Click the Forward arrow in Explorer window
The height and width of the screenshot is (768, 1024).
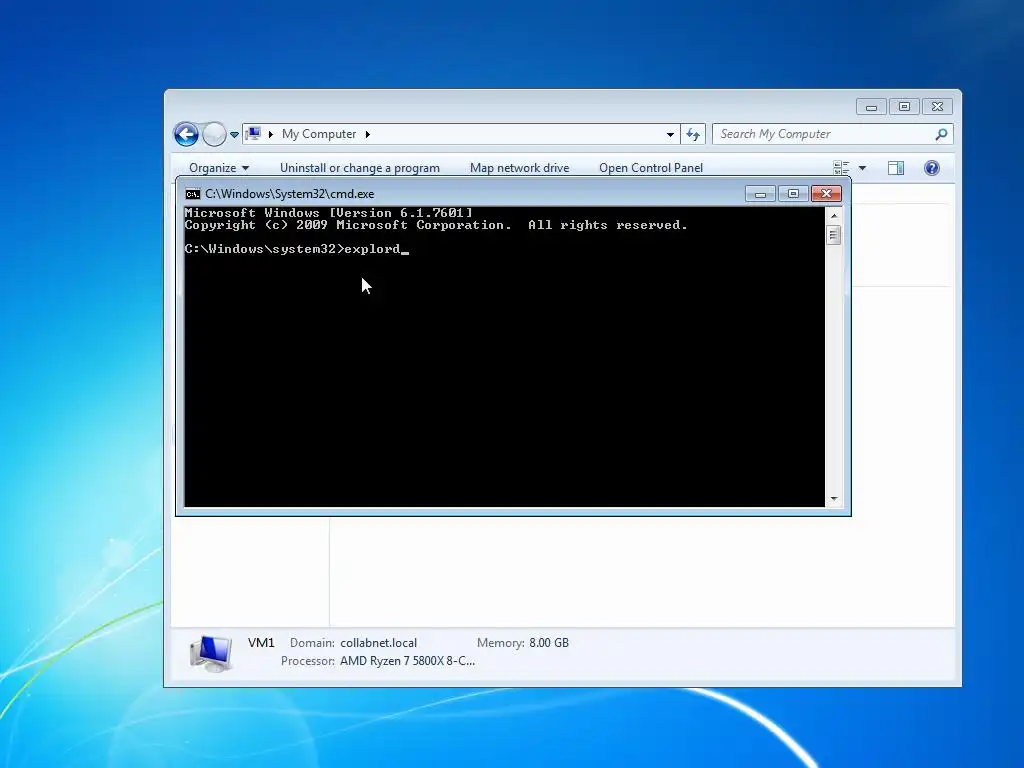tap(214, 135)
